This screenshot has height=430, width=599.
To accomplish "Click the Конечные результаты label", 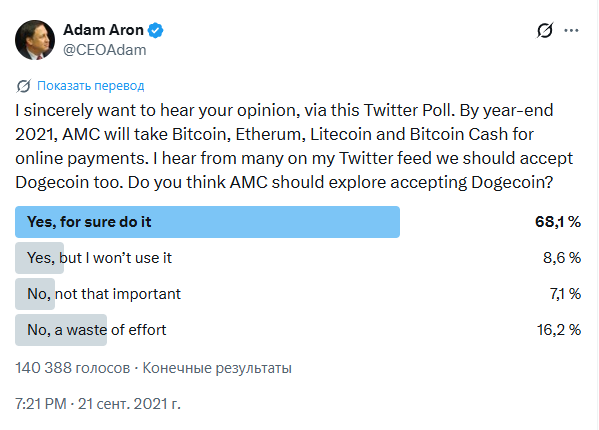I will coord(217,368).
